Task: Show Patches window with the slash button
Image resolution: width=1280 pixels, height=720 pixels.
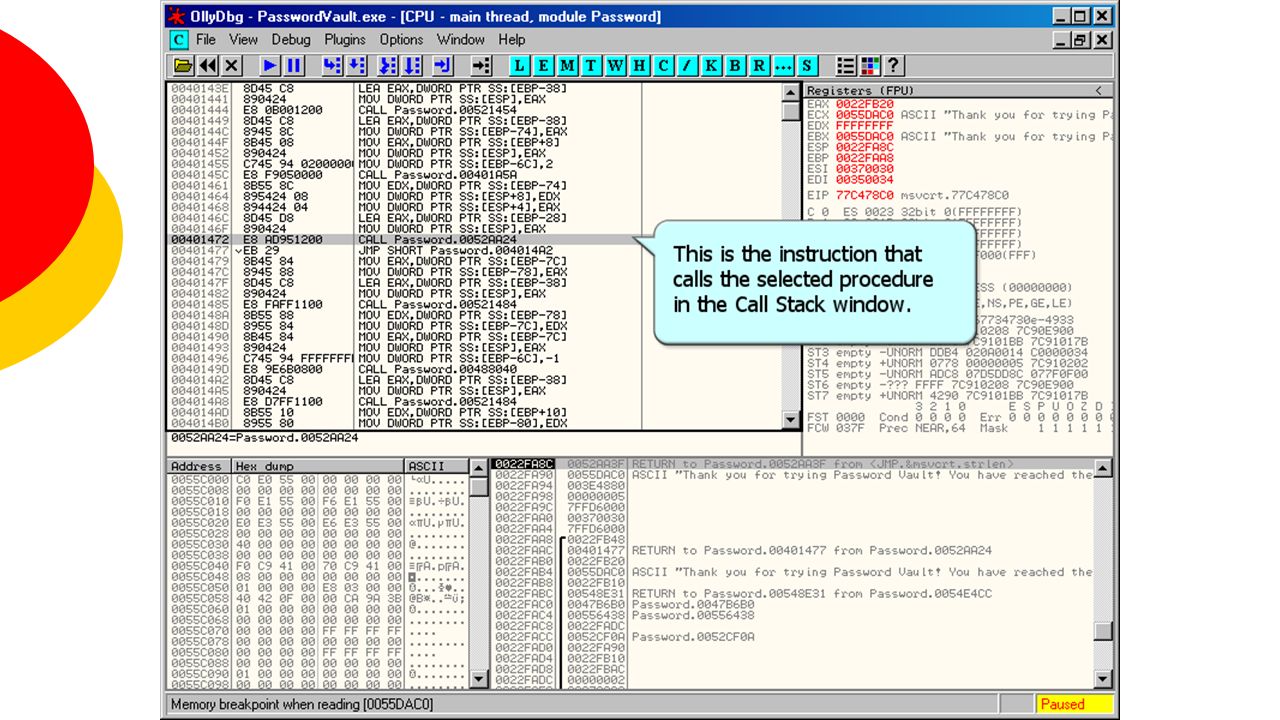Action: (x=687, y=66)
